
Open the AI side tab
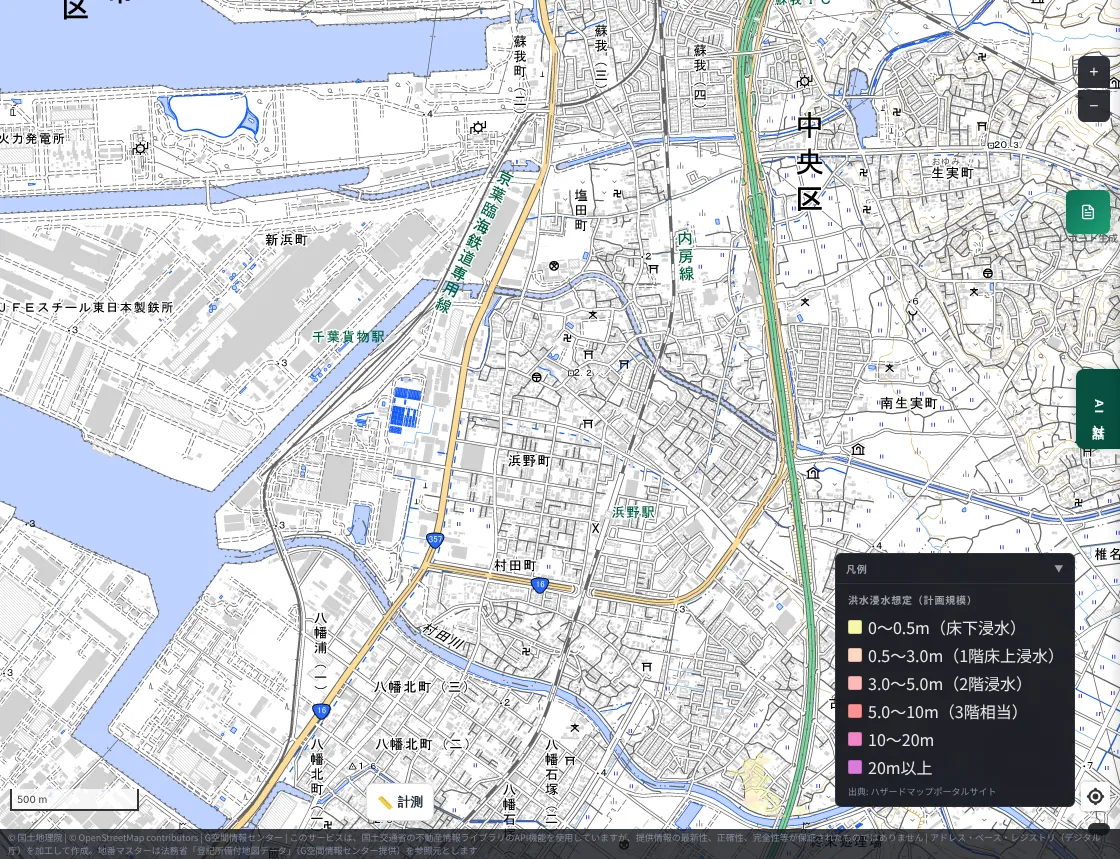pos(1098,409)
